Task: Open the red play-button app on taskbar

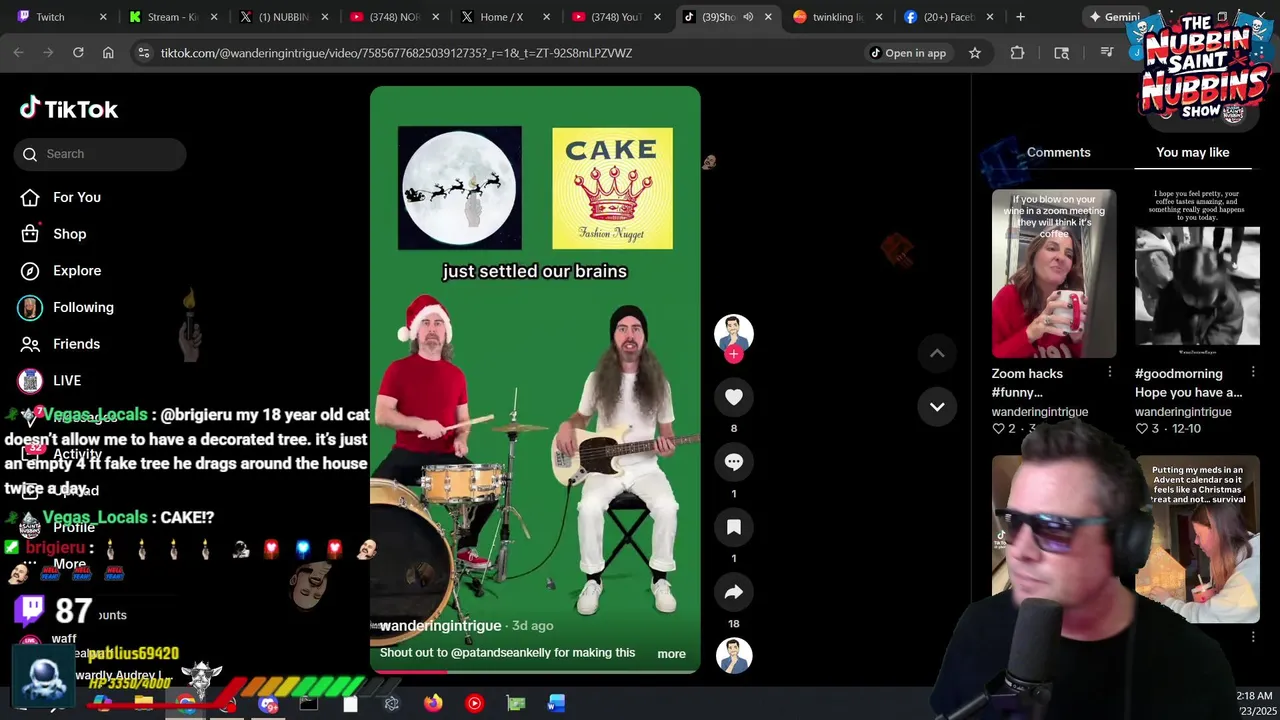Action: 474,703
